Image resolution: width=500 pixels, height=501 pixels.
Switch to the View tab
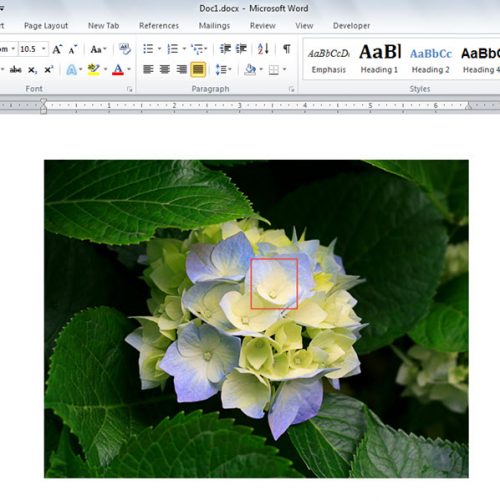304,26
